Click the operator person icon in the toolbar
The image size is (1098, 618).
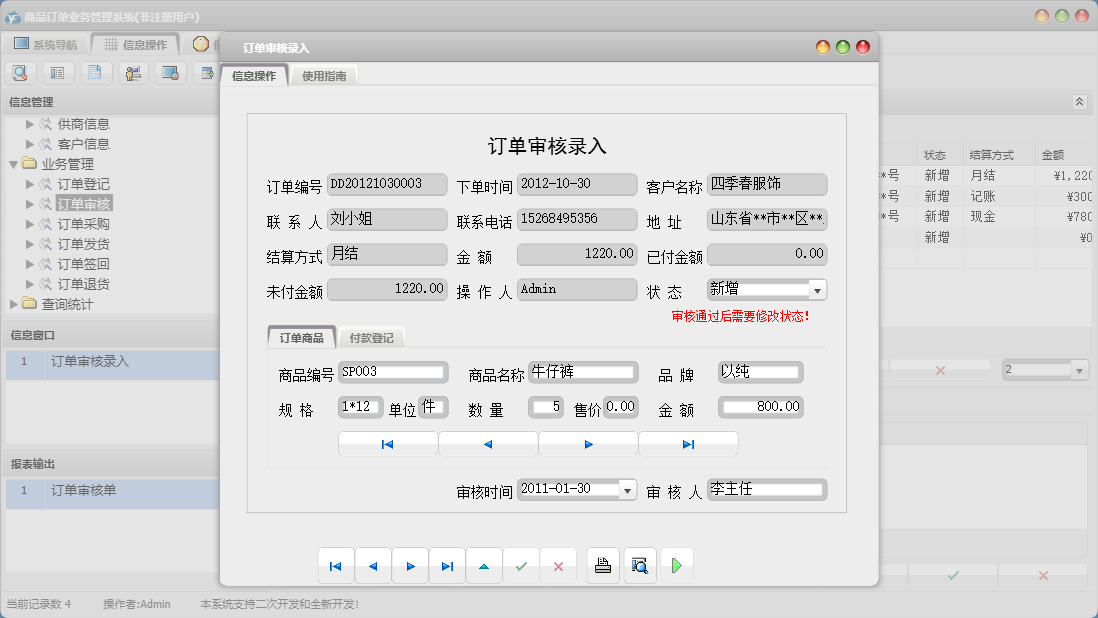pyautogui.click(x=133, y=73)
